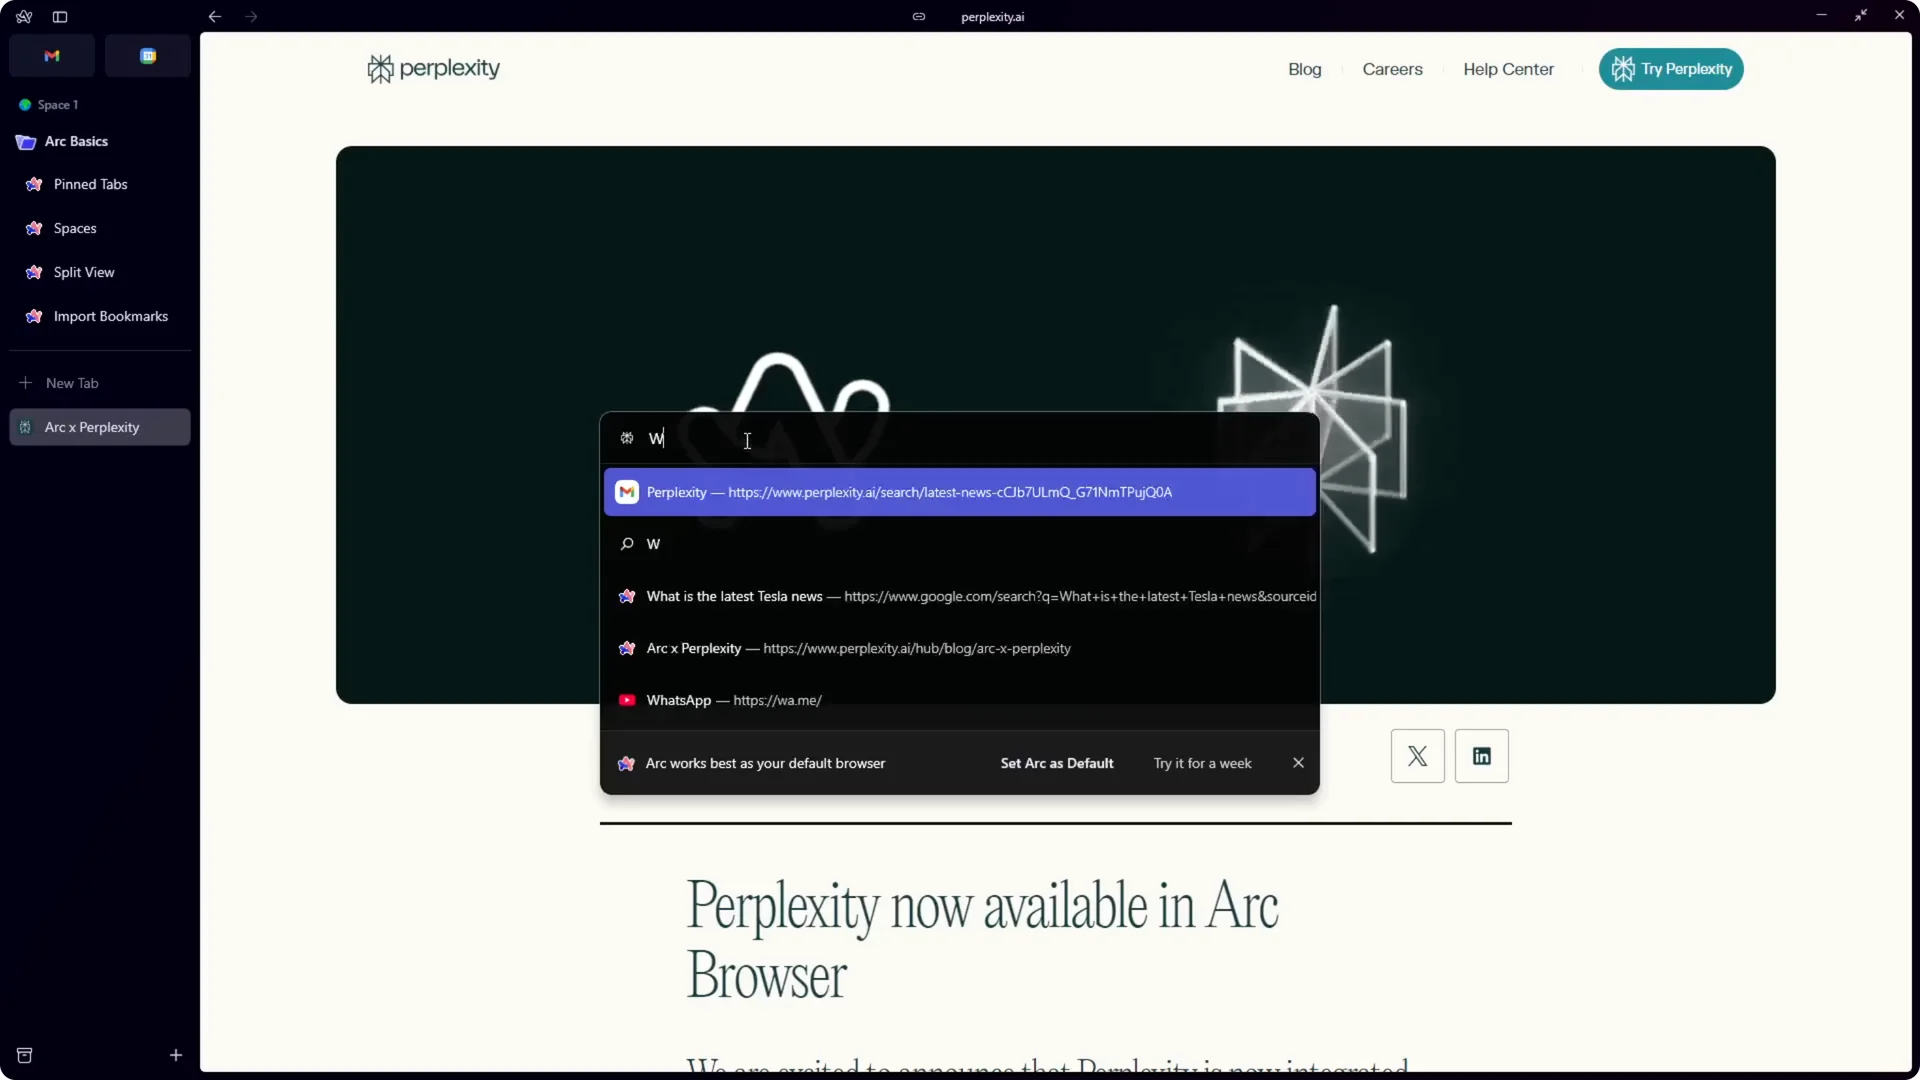Open the Gmail pinned app icon

(x=52, y=55)
